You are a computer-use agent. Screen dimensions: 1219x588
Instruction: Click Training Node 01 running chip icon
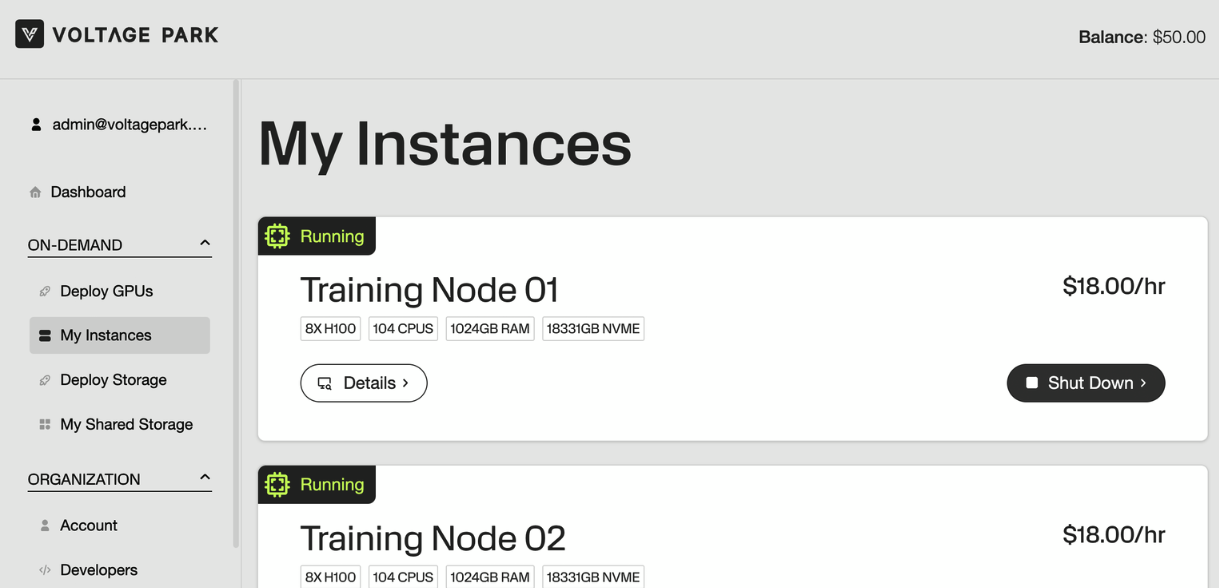point(277,236)
